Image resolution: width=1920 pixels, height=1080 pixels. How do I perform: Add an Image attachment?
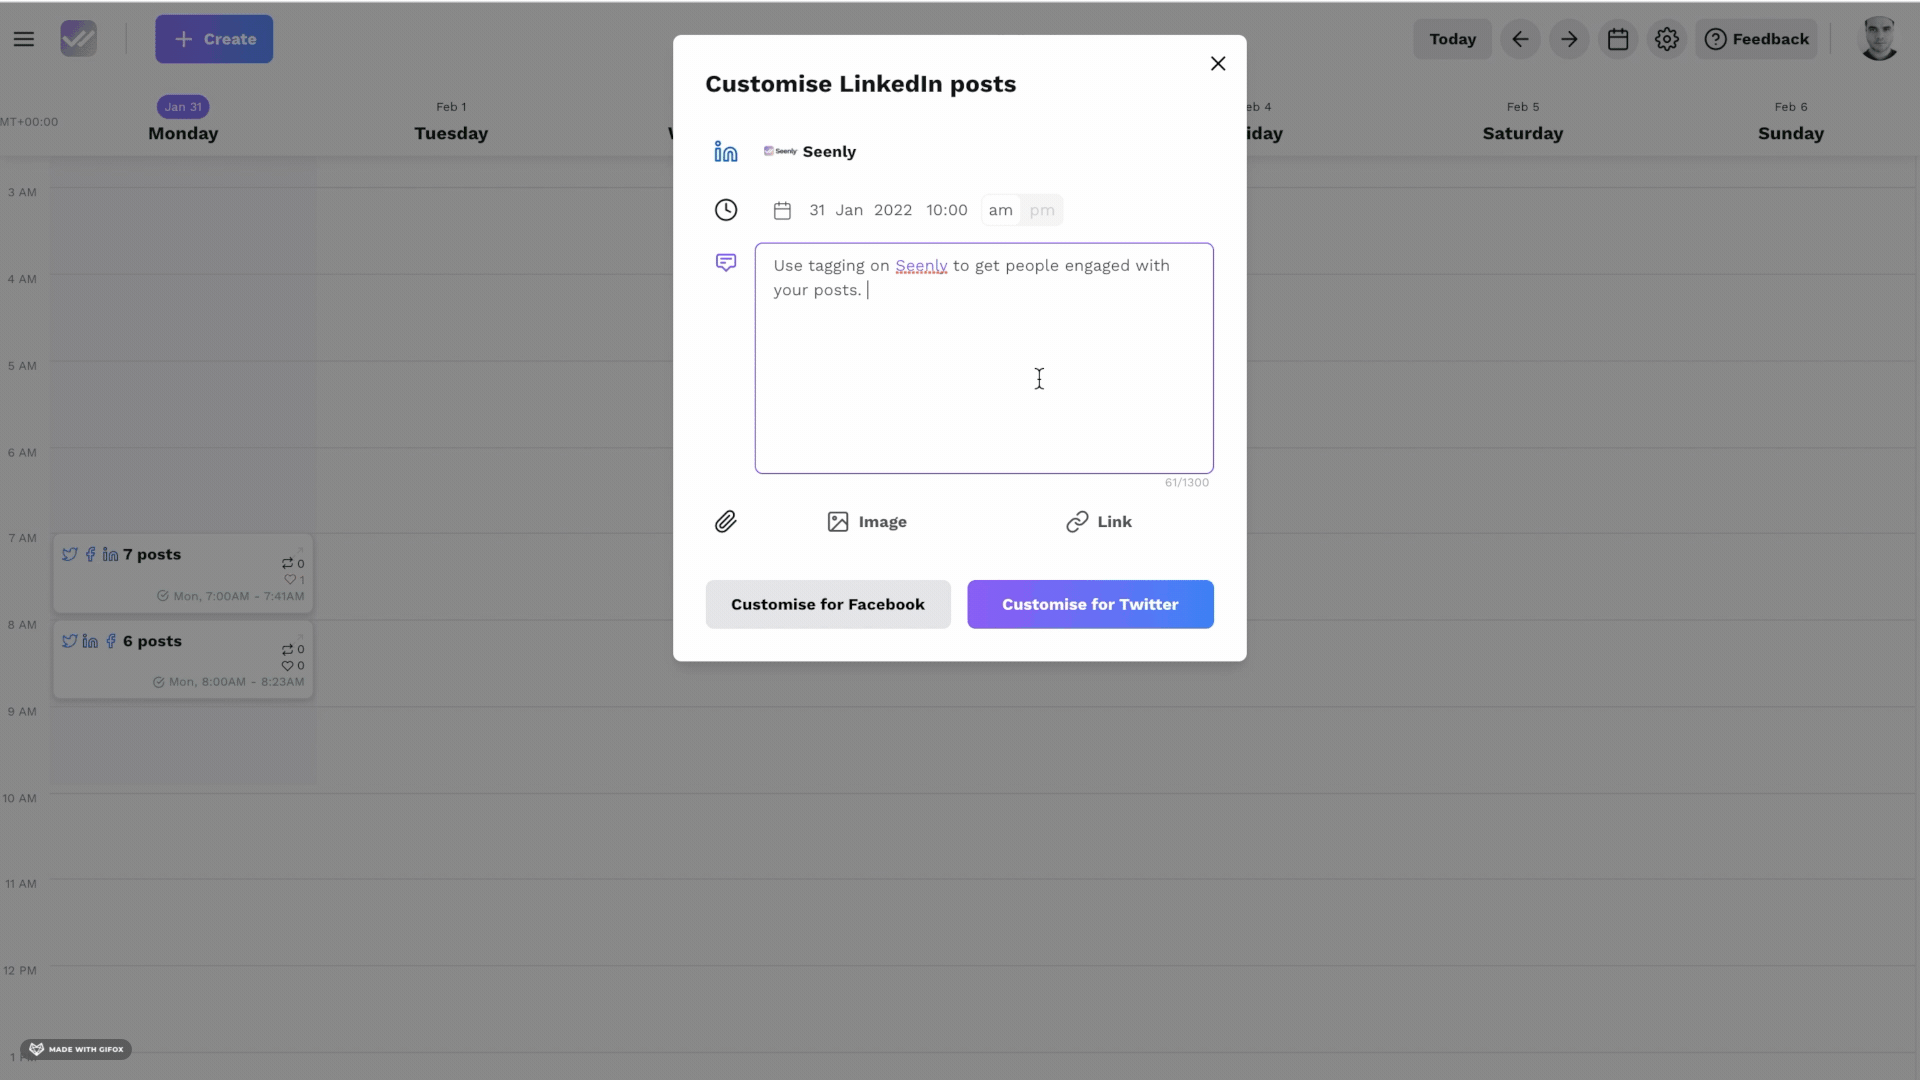(x=867, y=522)
